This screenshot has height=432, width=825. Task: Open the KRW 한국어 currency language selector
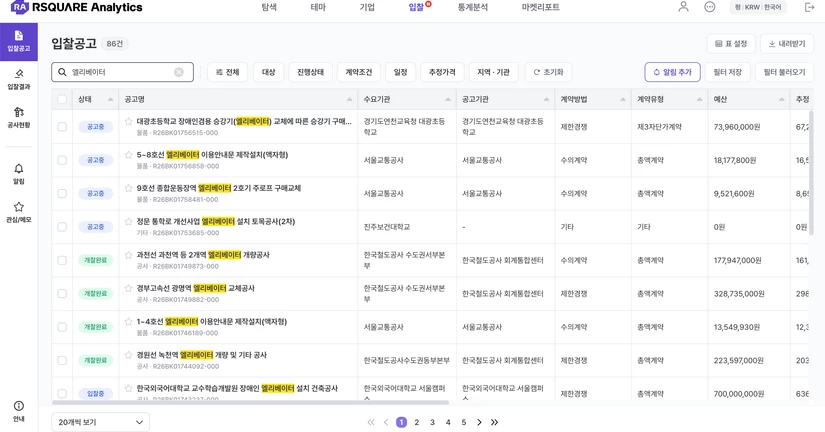point(758,7)
